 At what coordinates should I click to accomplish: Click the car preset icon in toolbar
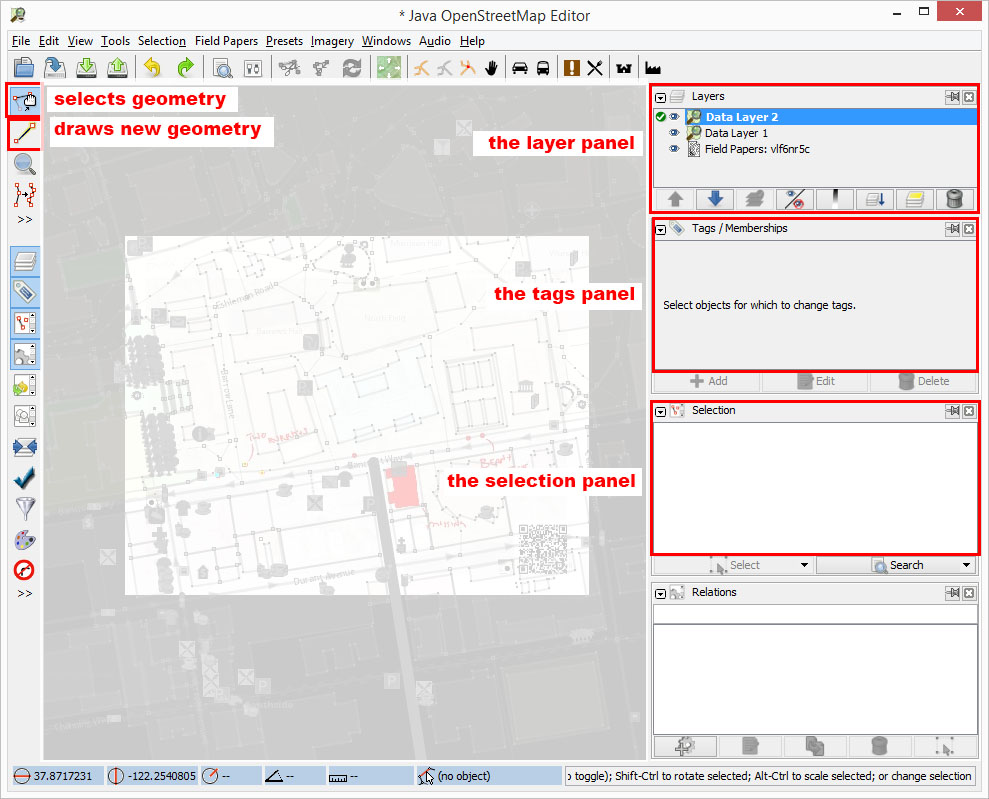tap(520, 67)
